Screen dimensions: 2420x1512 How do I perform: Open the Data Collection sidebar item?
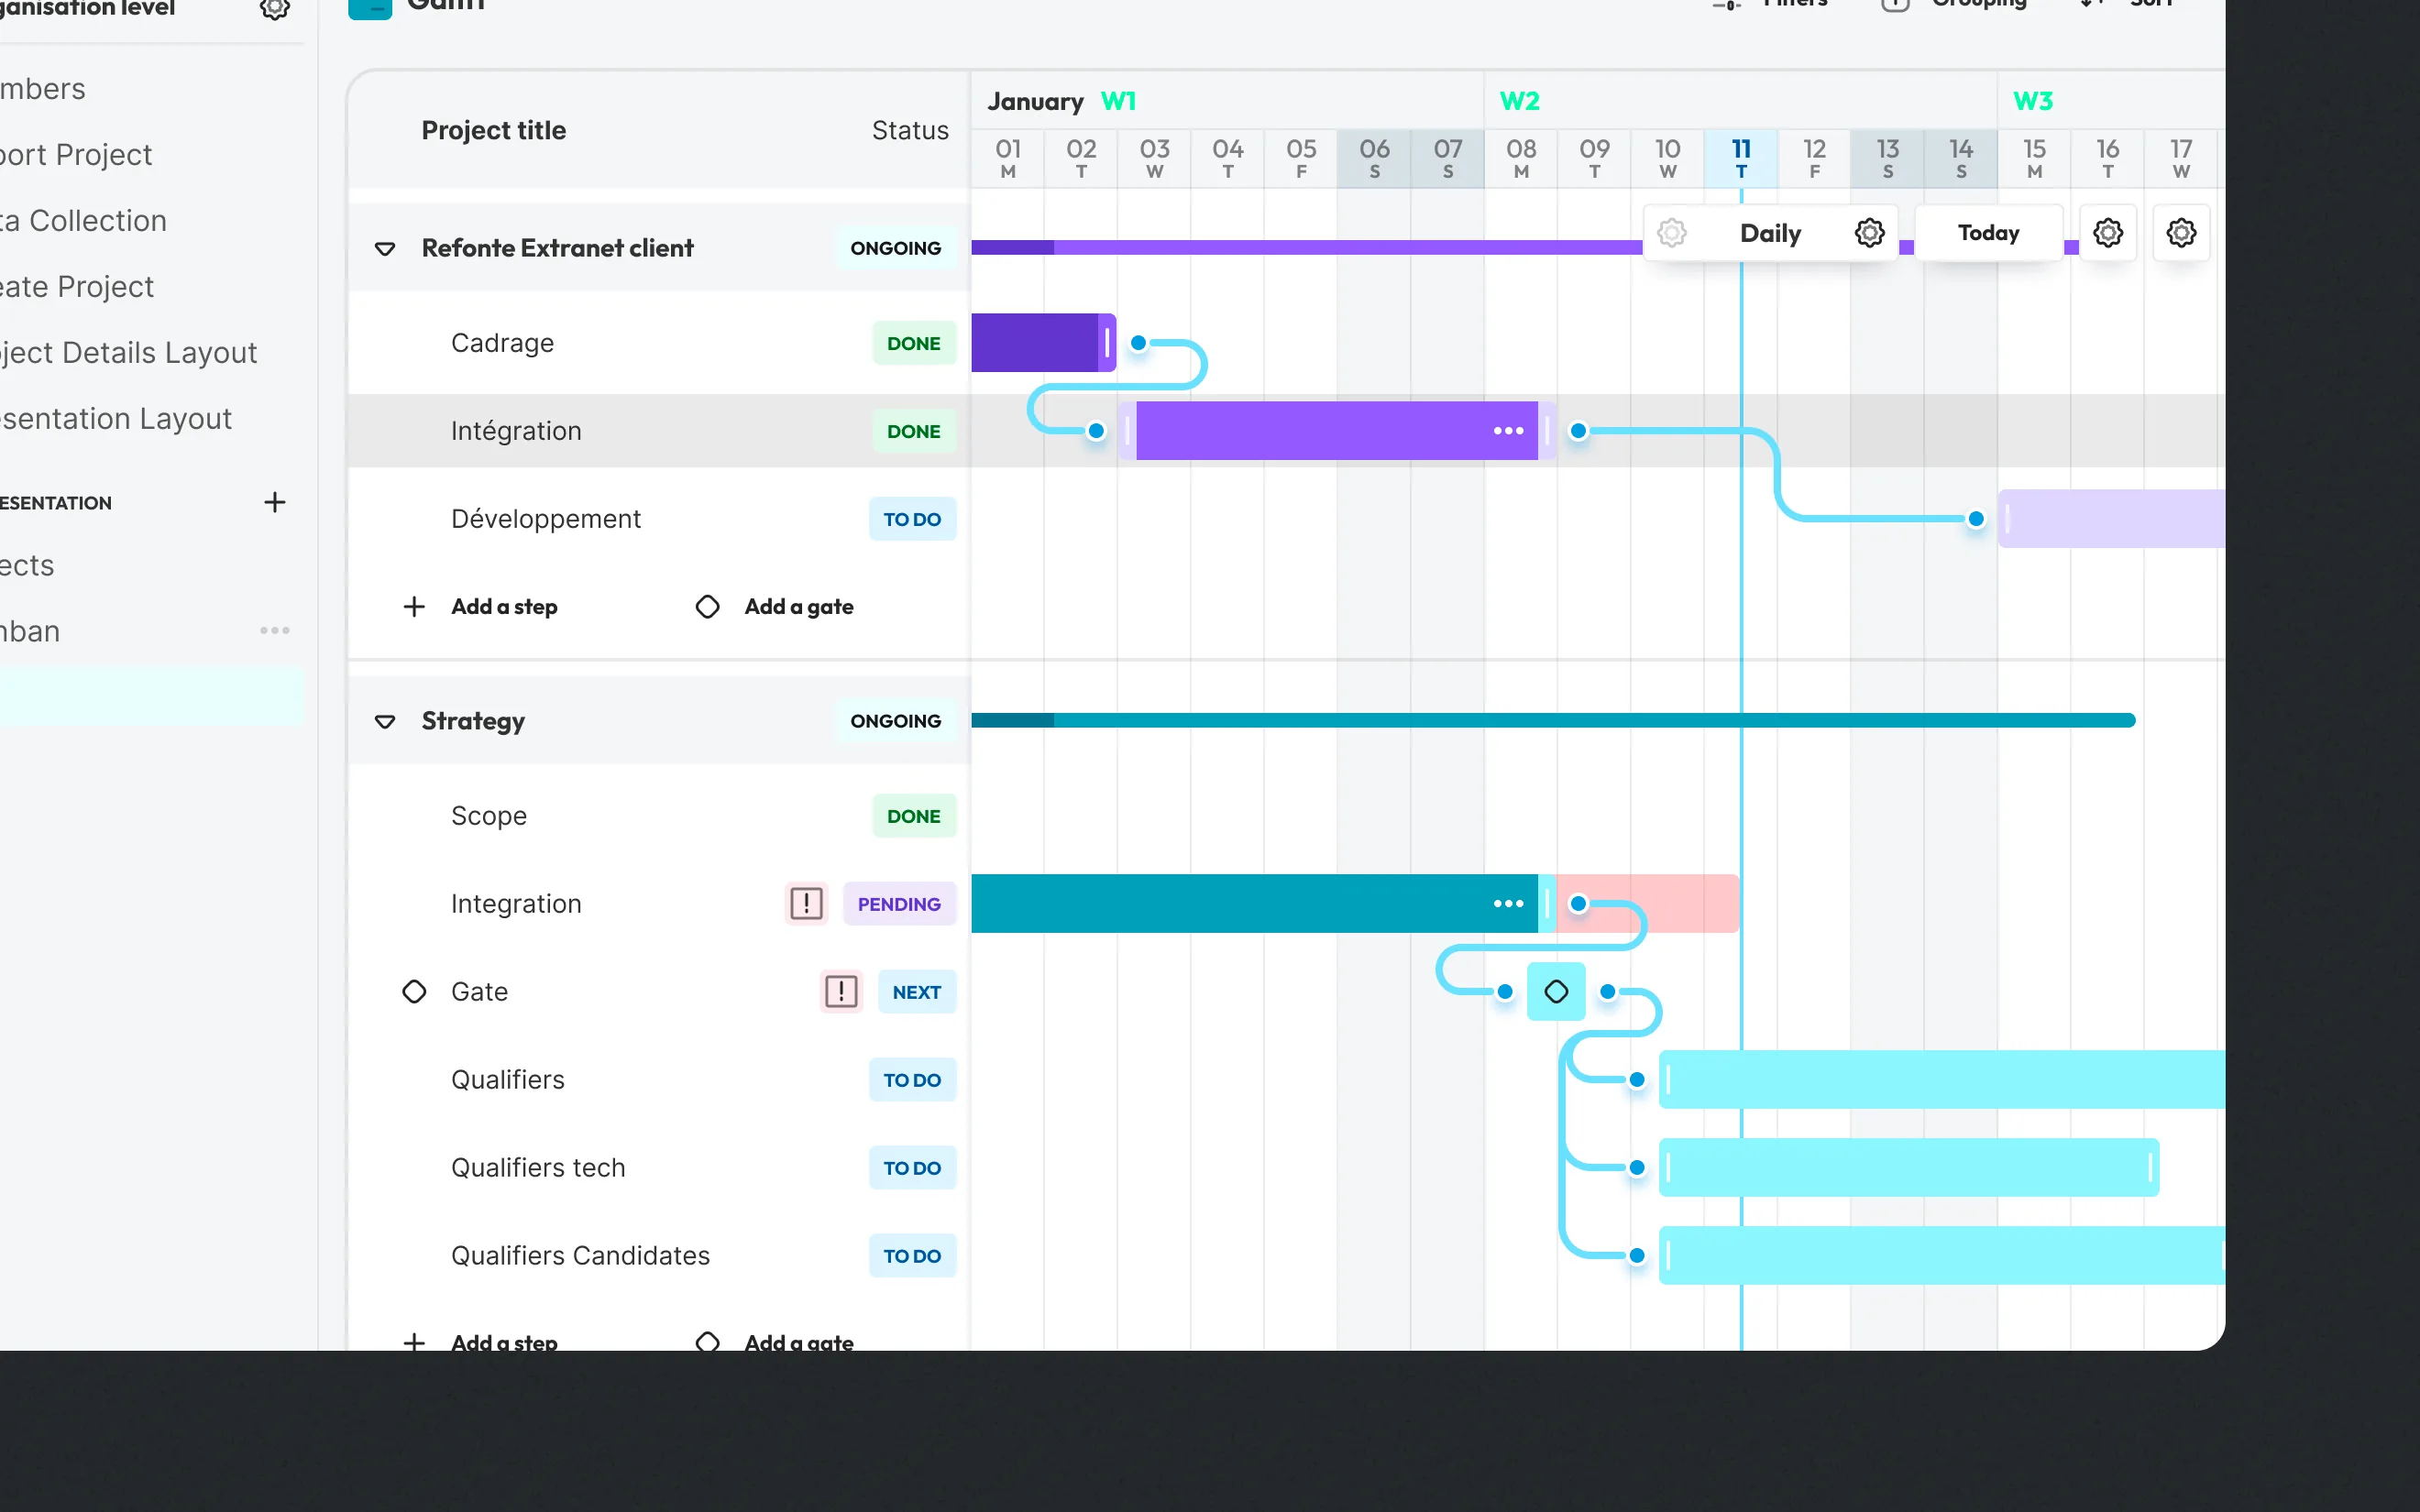coord(83,221)
